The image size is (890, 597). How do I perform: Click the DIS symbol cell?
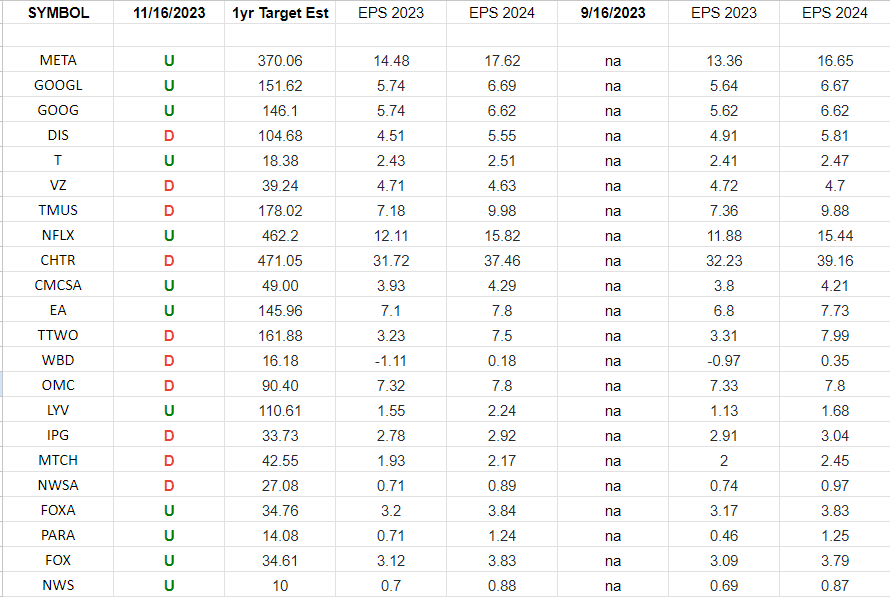(x=58, y=135)
